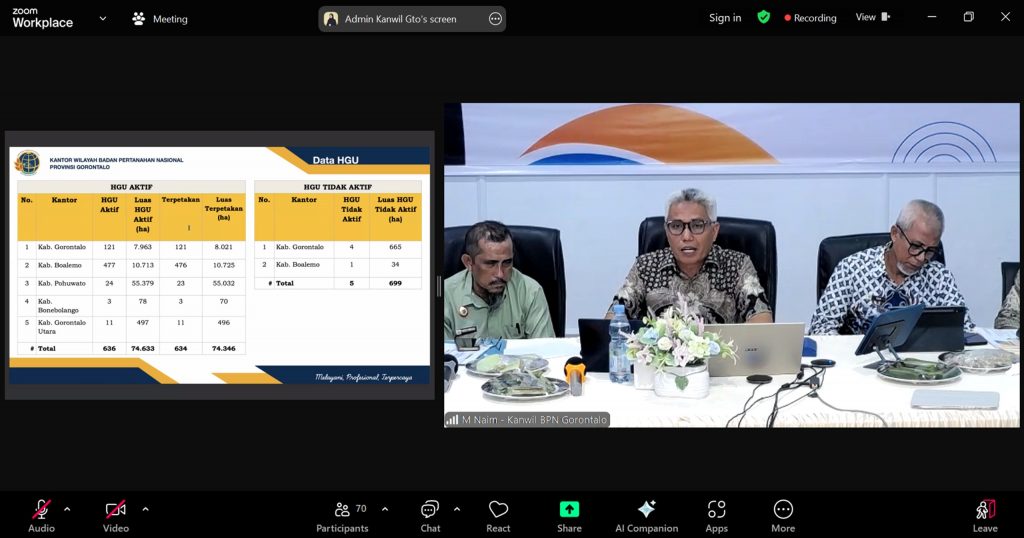Expand video settings chevron next to Video
The image size is (1024, 538).
[x=145, y=509]
